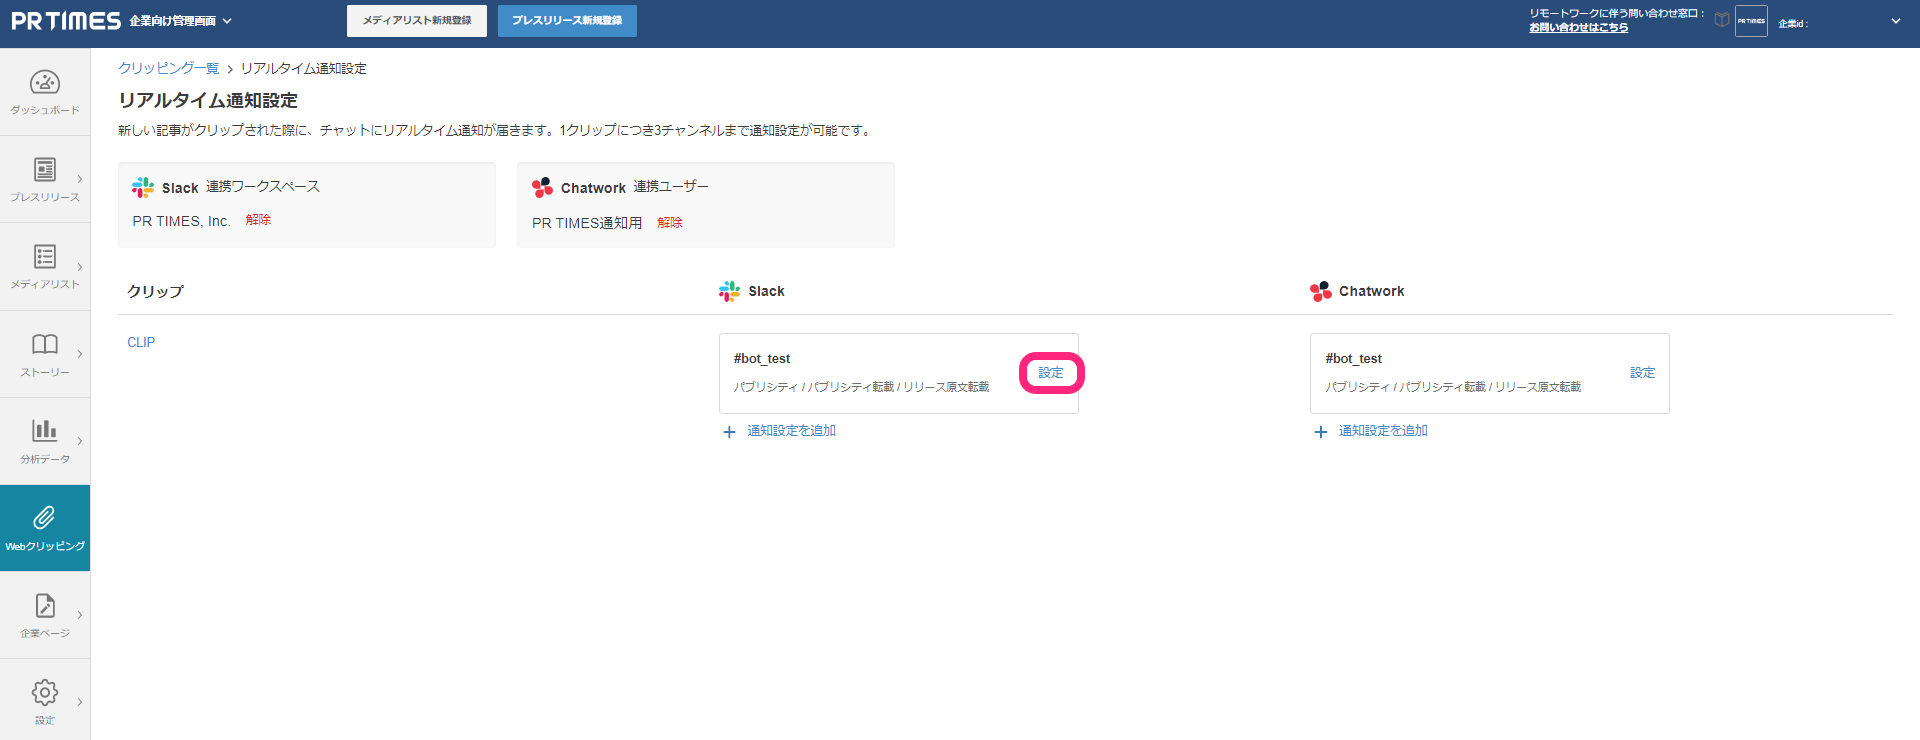This screenshot has height=740, width=1920.
Task: Click the book icon near the contact link
Action: coord(1722,20)
